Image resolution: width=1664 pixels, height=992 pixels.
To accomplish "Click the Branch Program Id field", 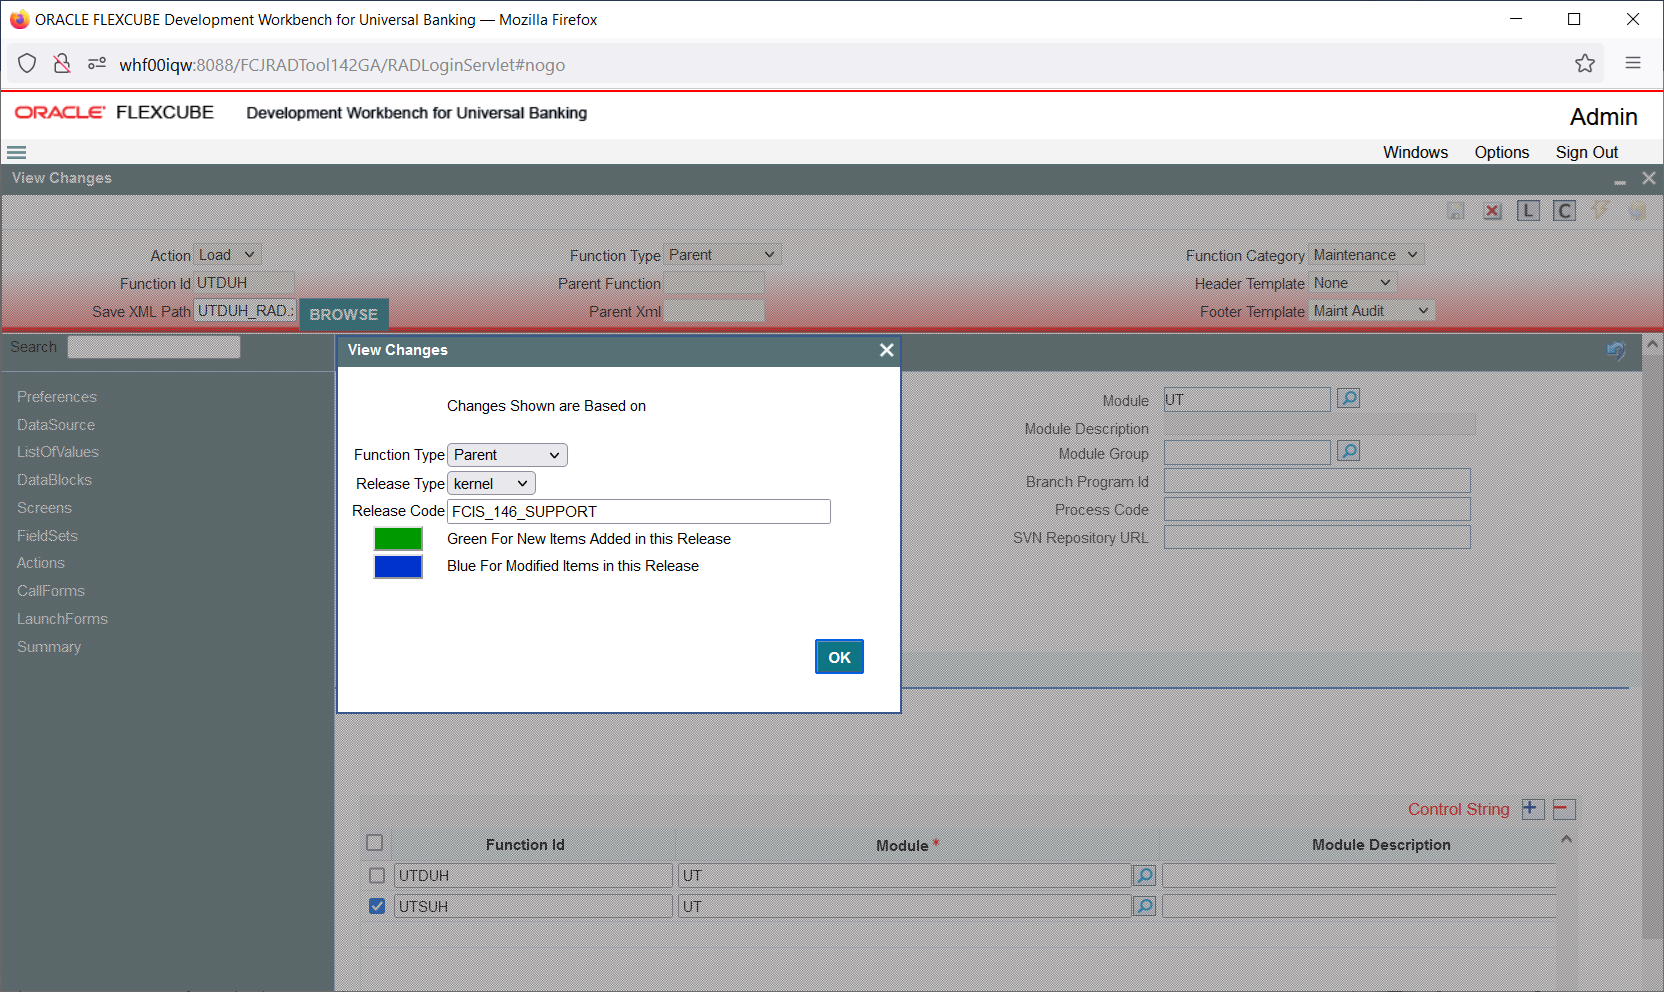I will 1317,481.
